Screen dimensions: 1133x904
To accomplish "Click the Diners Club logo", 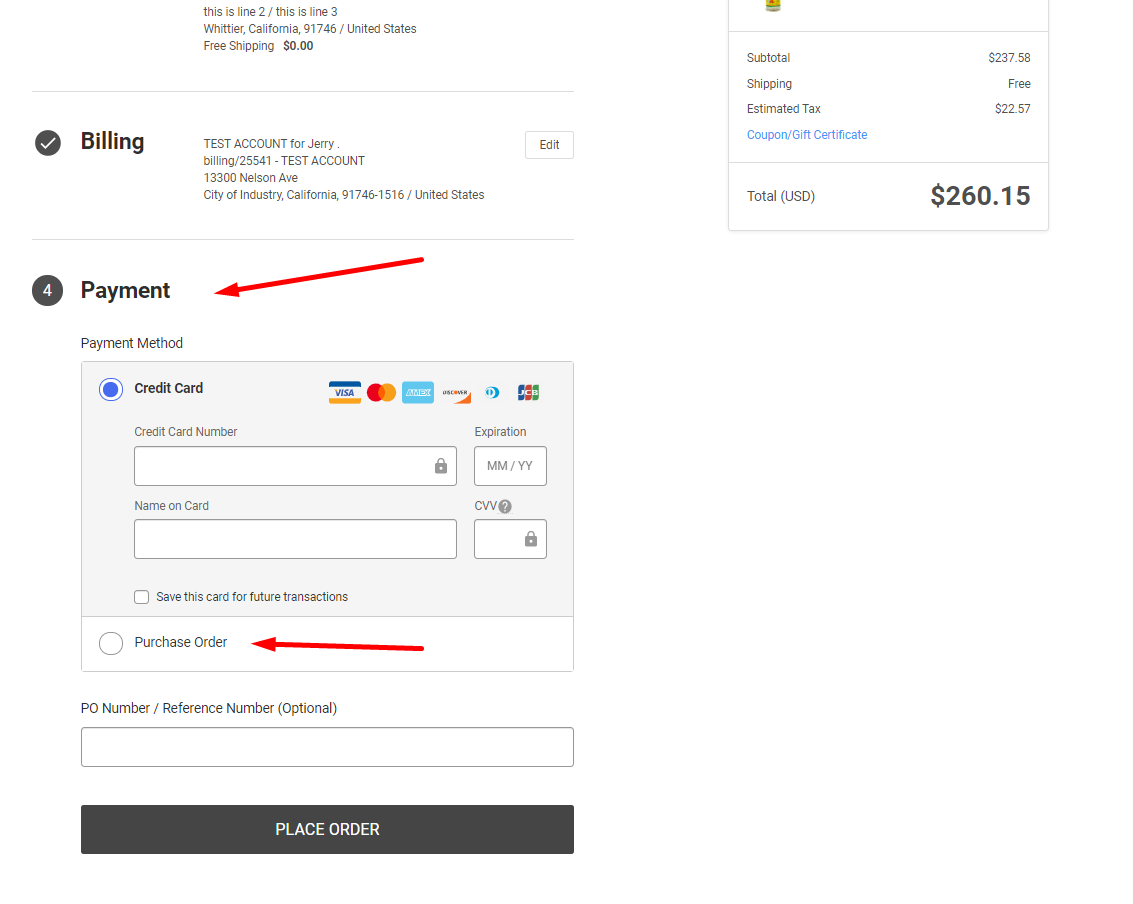I will click(492, 392).
